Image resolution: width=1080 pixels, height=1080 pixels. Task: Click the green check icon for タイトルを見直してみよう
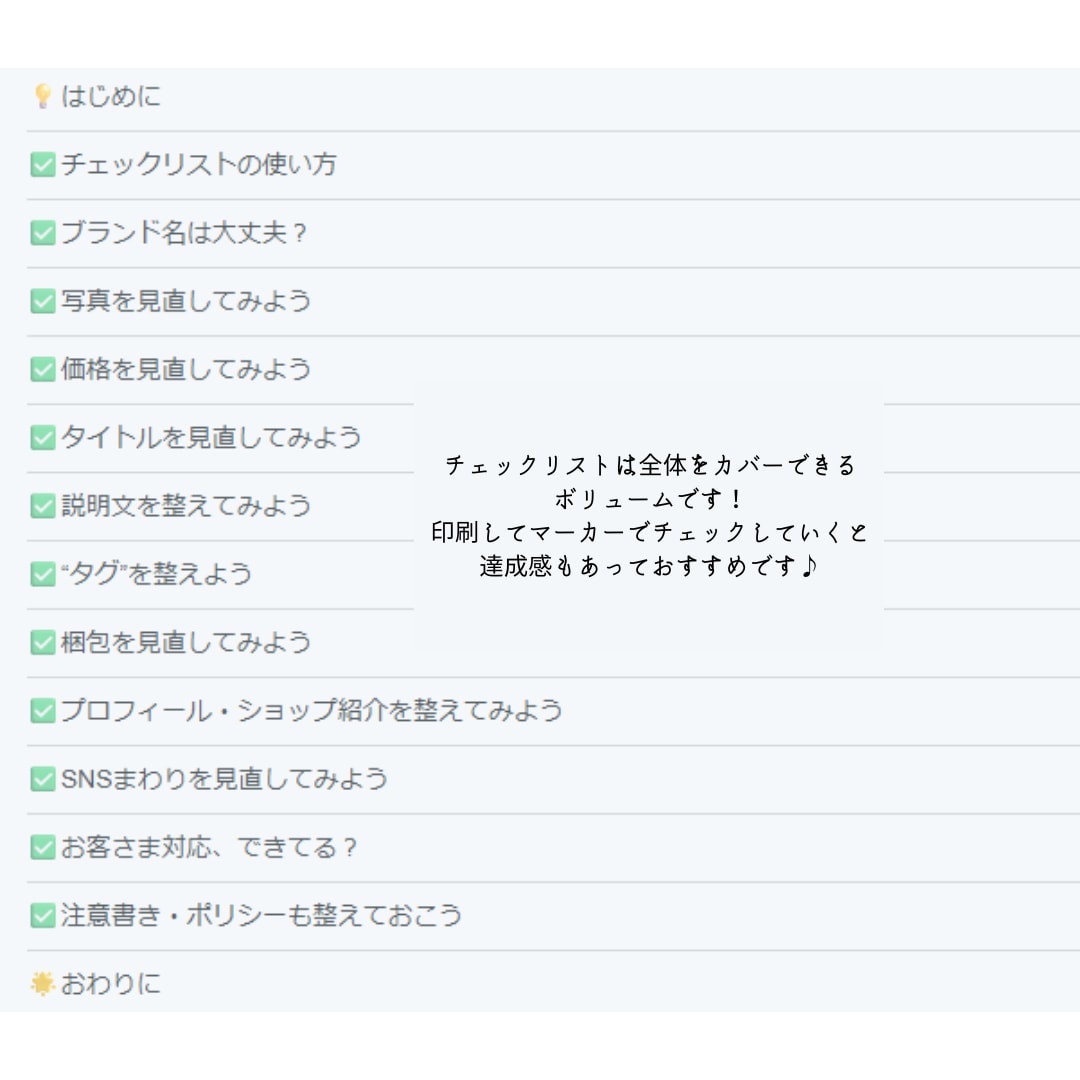pos(43,437)
